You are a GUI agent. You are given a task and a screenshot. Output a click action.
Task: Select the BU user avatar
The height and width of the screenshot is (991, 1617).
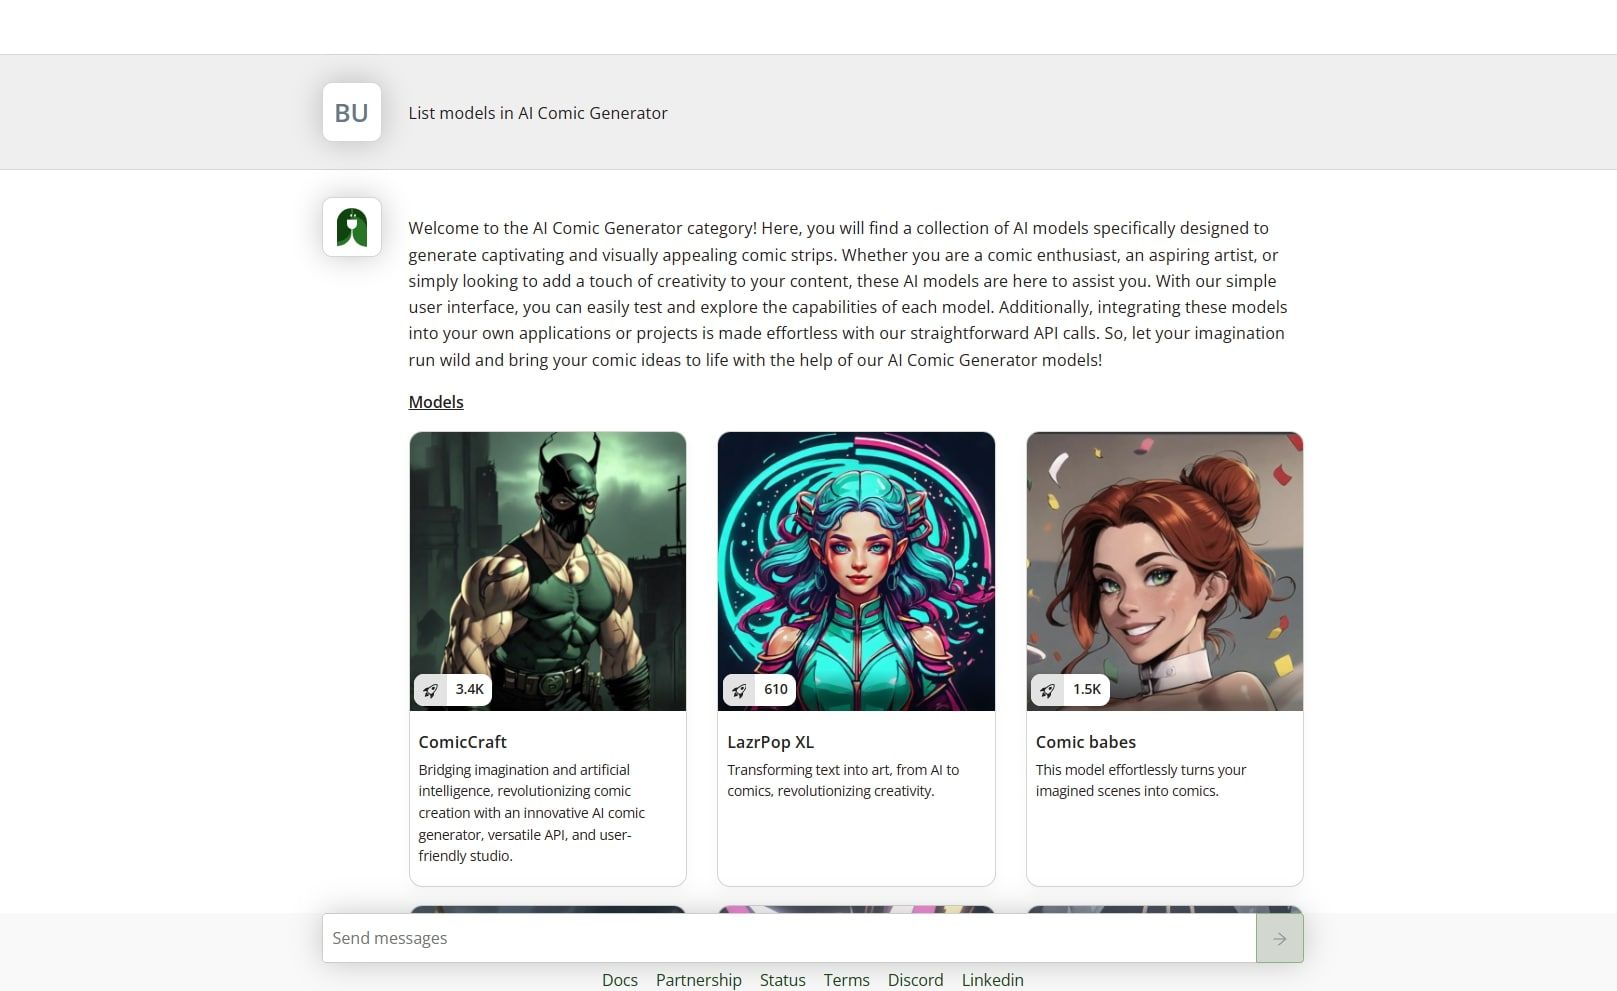click(x=351, y=112)
